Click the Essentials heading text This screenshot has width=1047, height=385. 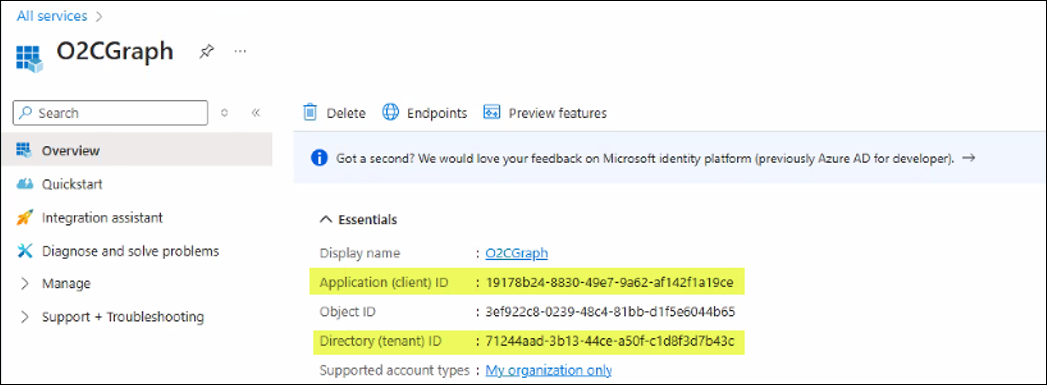click(x=368, y=220)
